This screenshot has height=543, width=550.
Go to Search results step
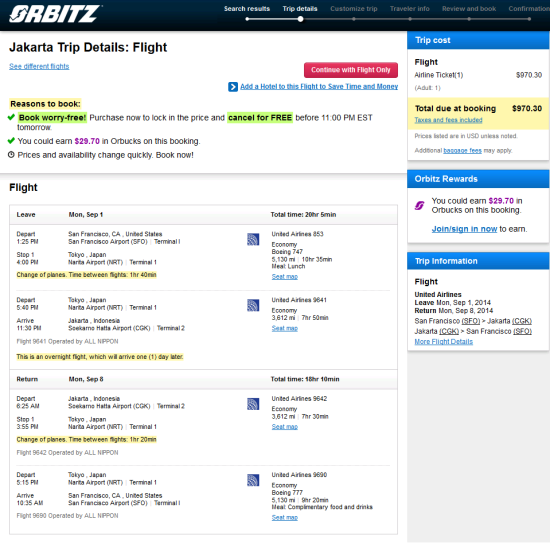coord(247,9)
